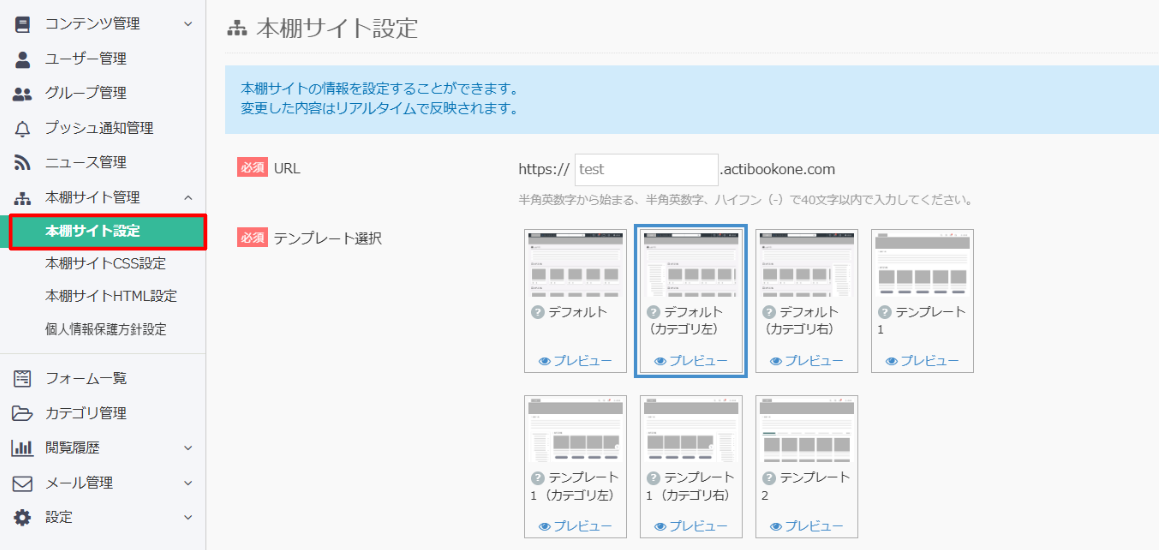Click the group management people icon
The width and height of the screenshot is (1160, 550).
pyautogui.click(x=22, y=94)
